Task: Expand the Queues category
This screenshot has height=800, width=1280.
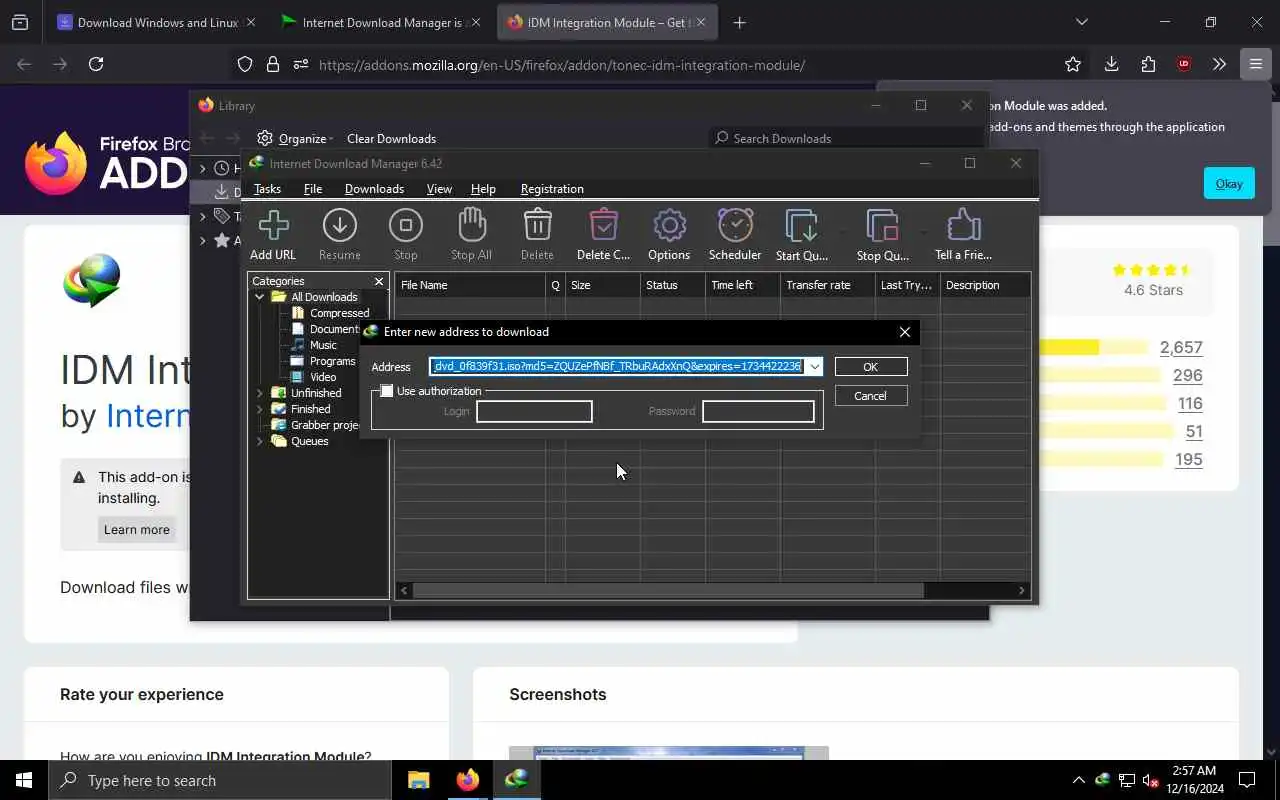Action: pos(259,441)
